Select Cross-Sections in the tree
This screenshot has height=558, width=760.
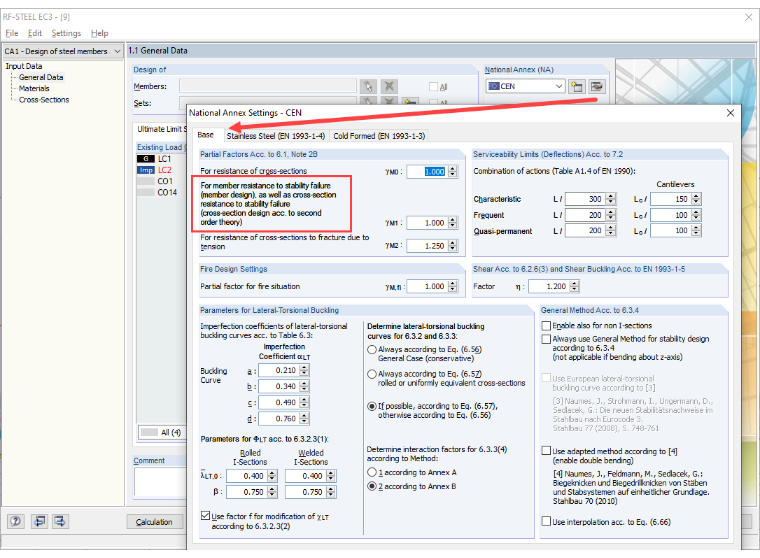(x=44, y=99)
